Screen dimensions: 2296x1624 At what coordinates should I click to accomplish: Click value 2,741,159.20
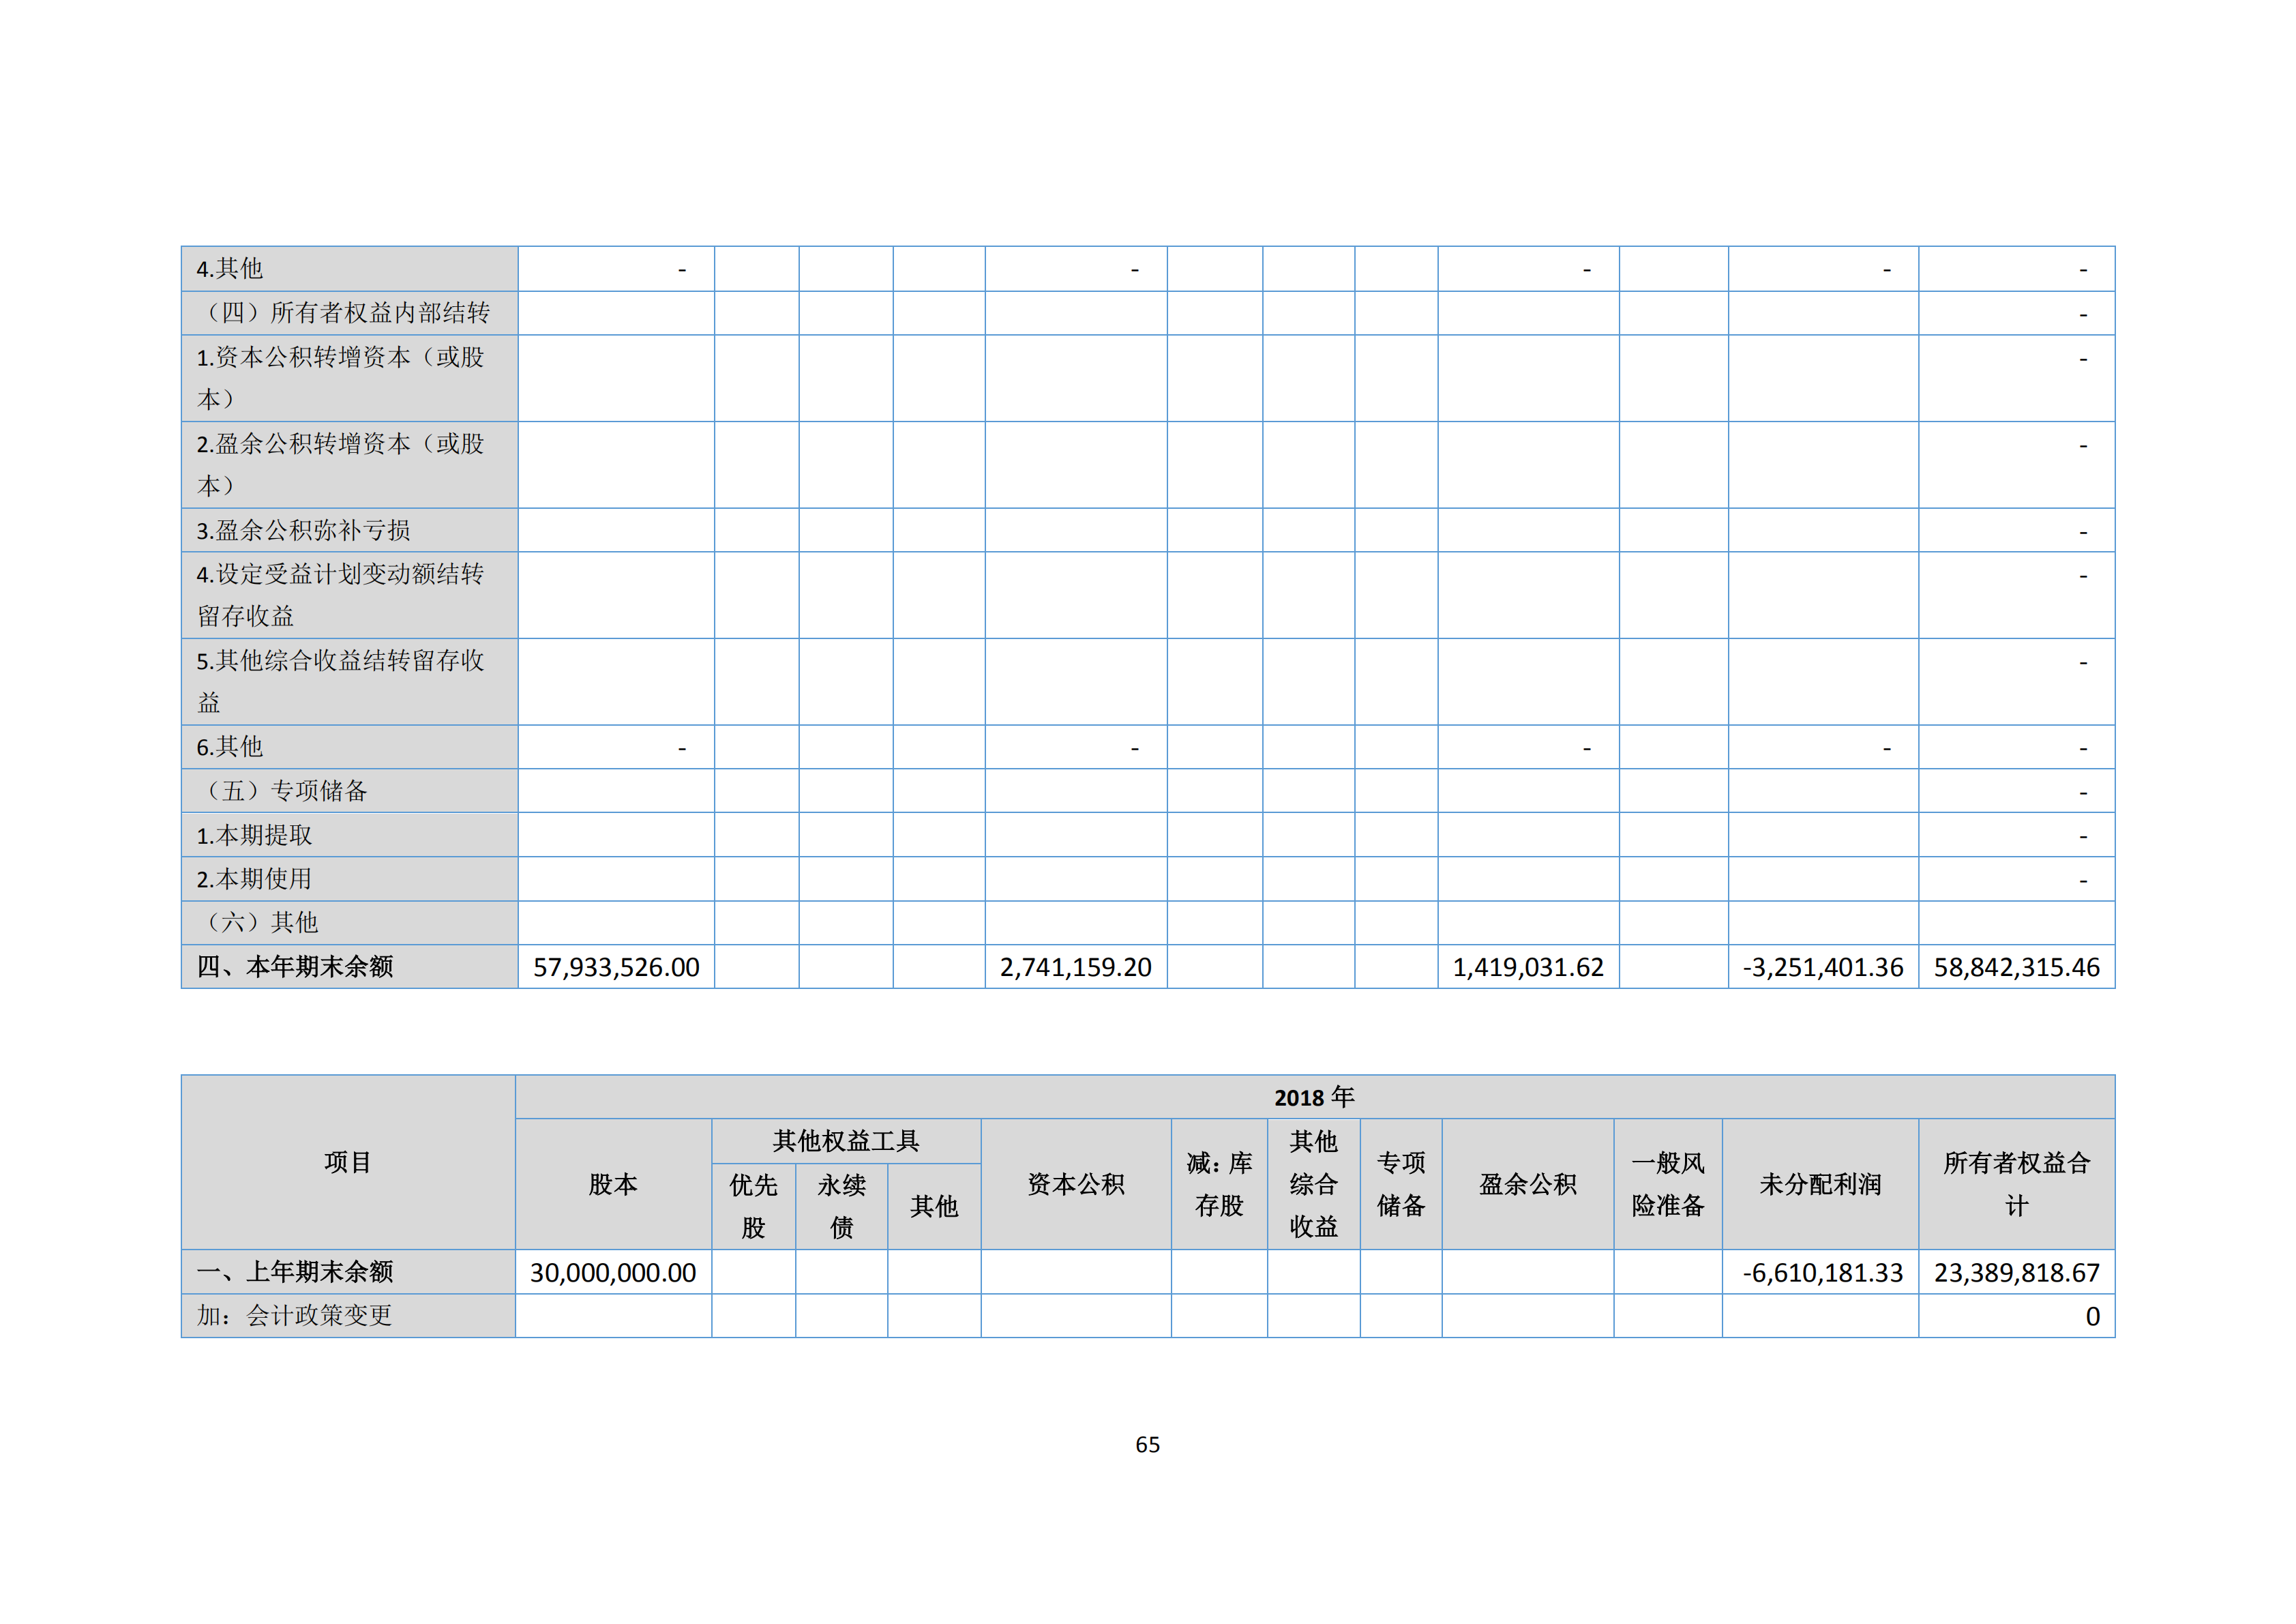pyautogui.click(x=1075, y=967)
